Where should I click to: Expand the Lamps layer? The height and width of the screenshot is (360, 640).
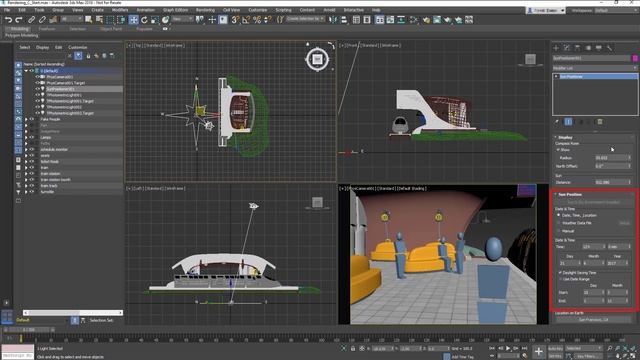pos(26,138)
